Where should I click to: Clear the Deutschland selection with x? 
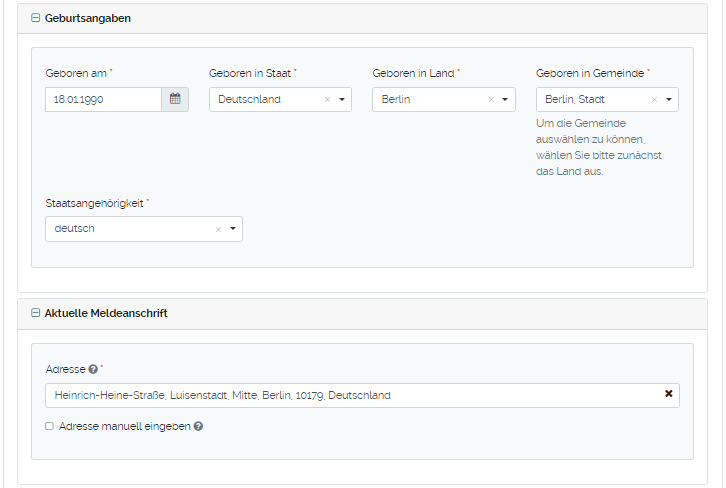coord(327,100)
